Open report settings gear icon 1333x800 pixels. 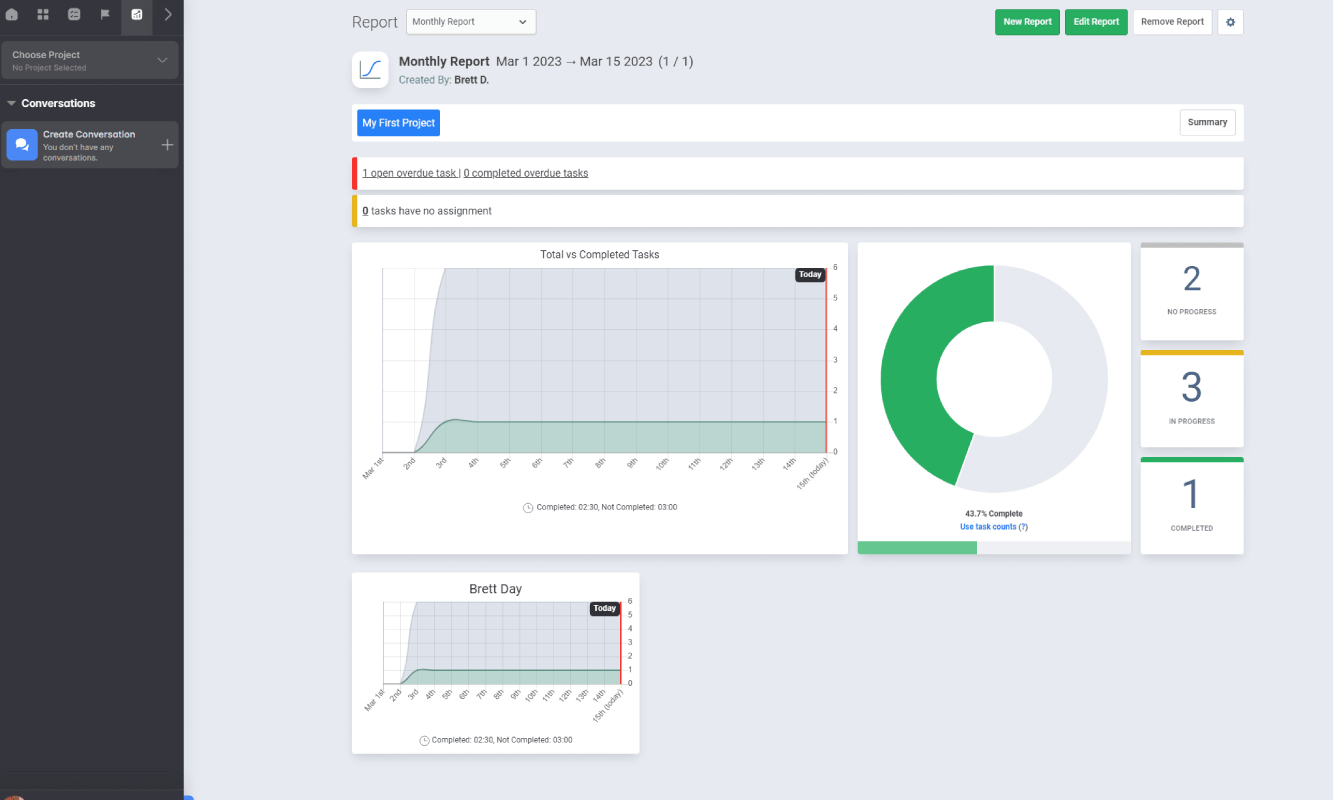[x=1230, y=22]
